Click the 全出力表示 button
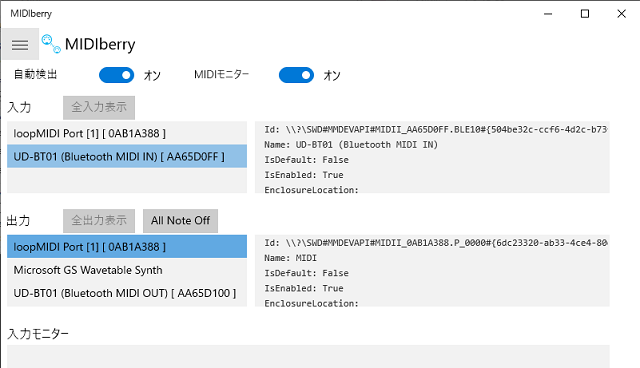 pyautogui.click(x=99, y=221)
